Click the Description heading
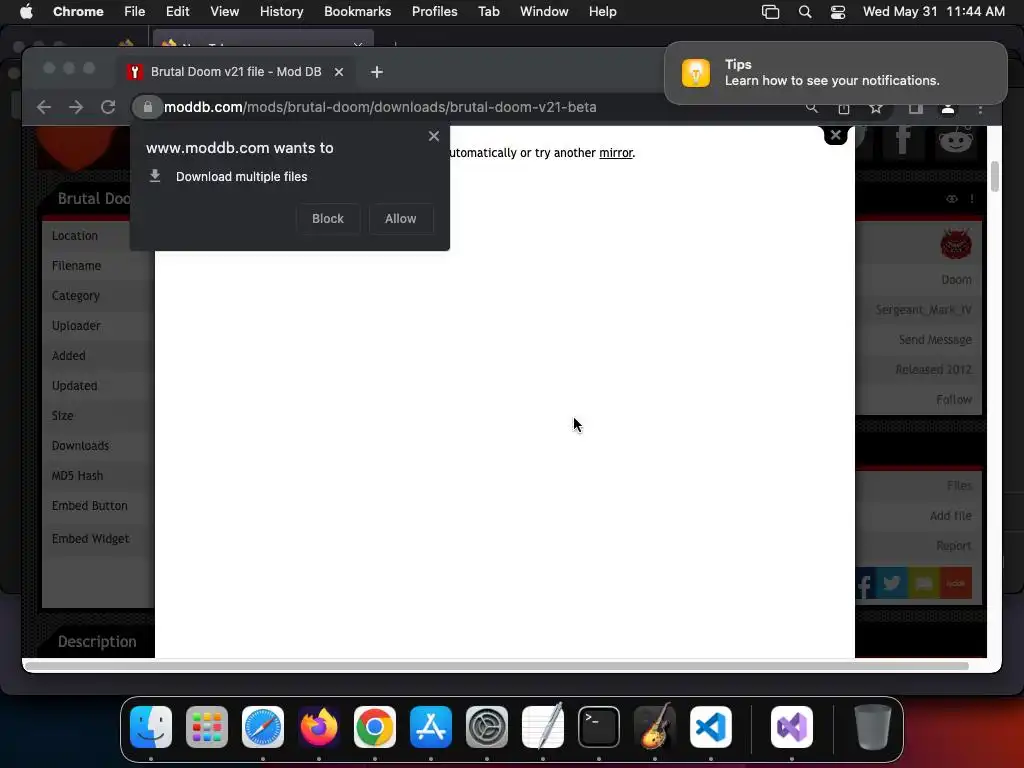This screenshot has height=768, width=1024. [97, 642]
